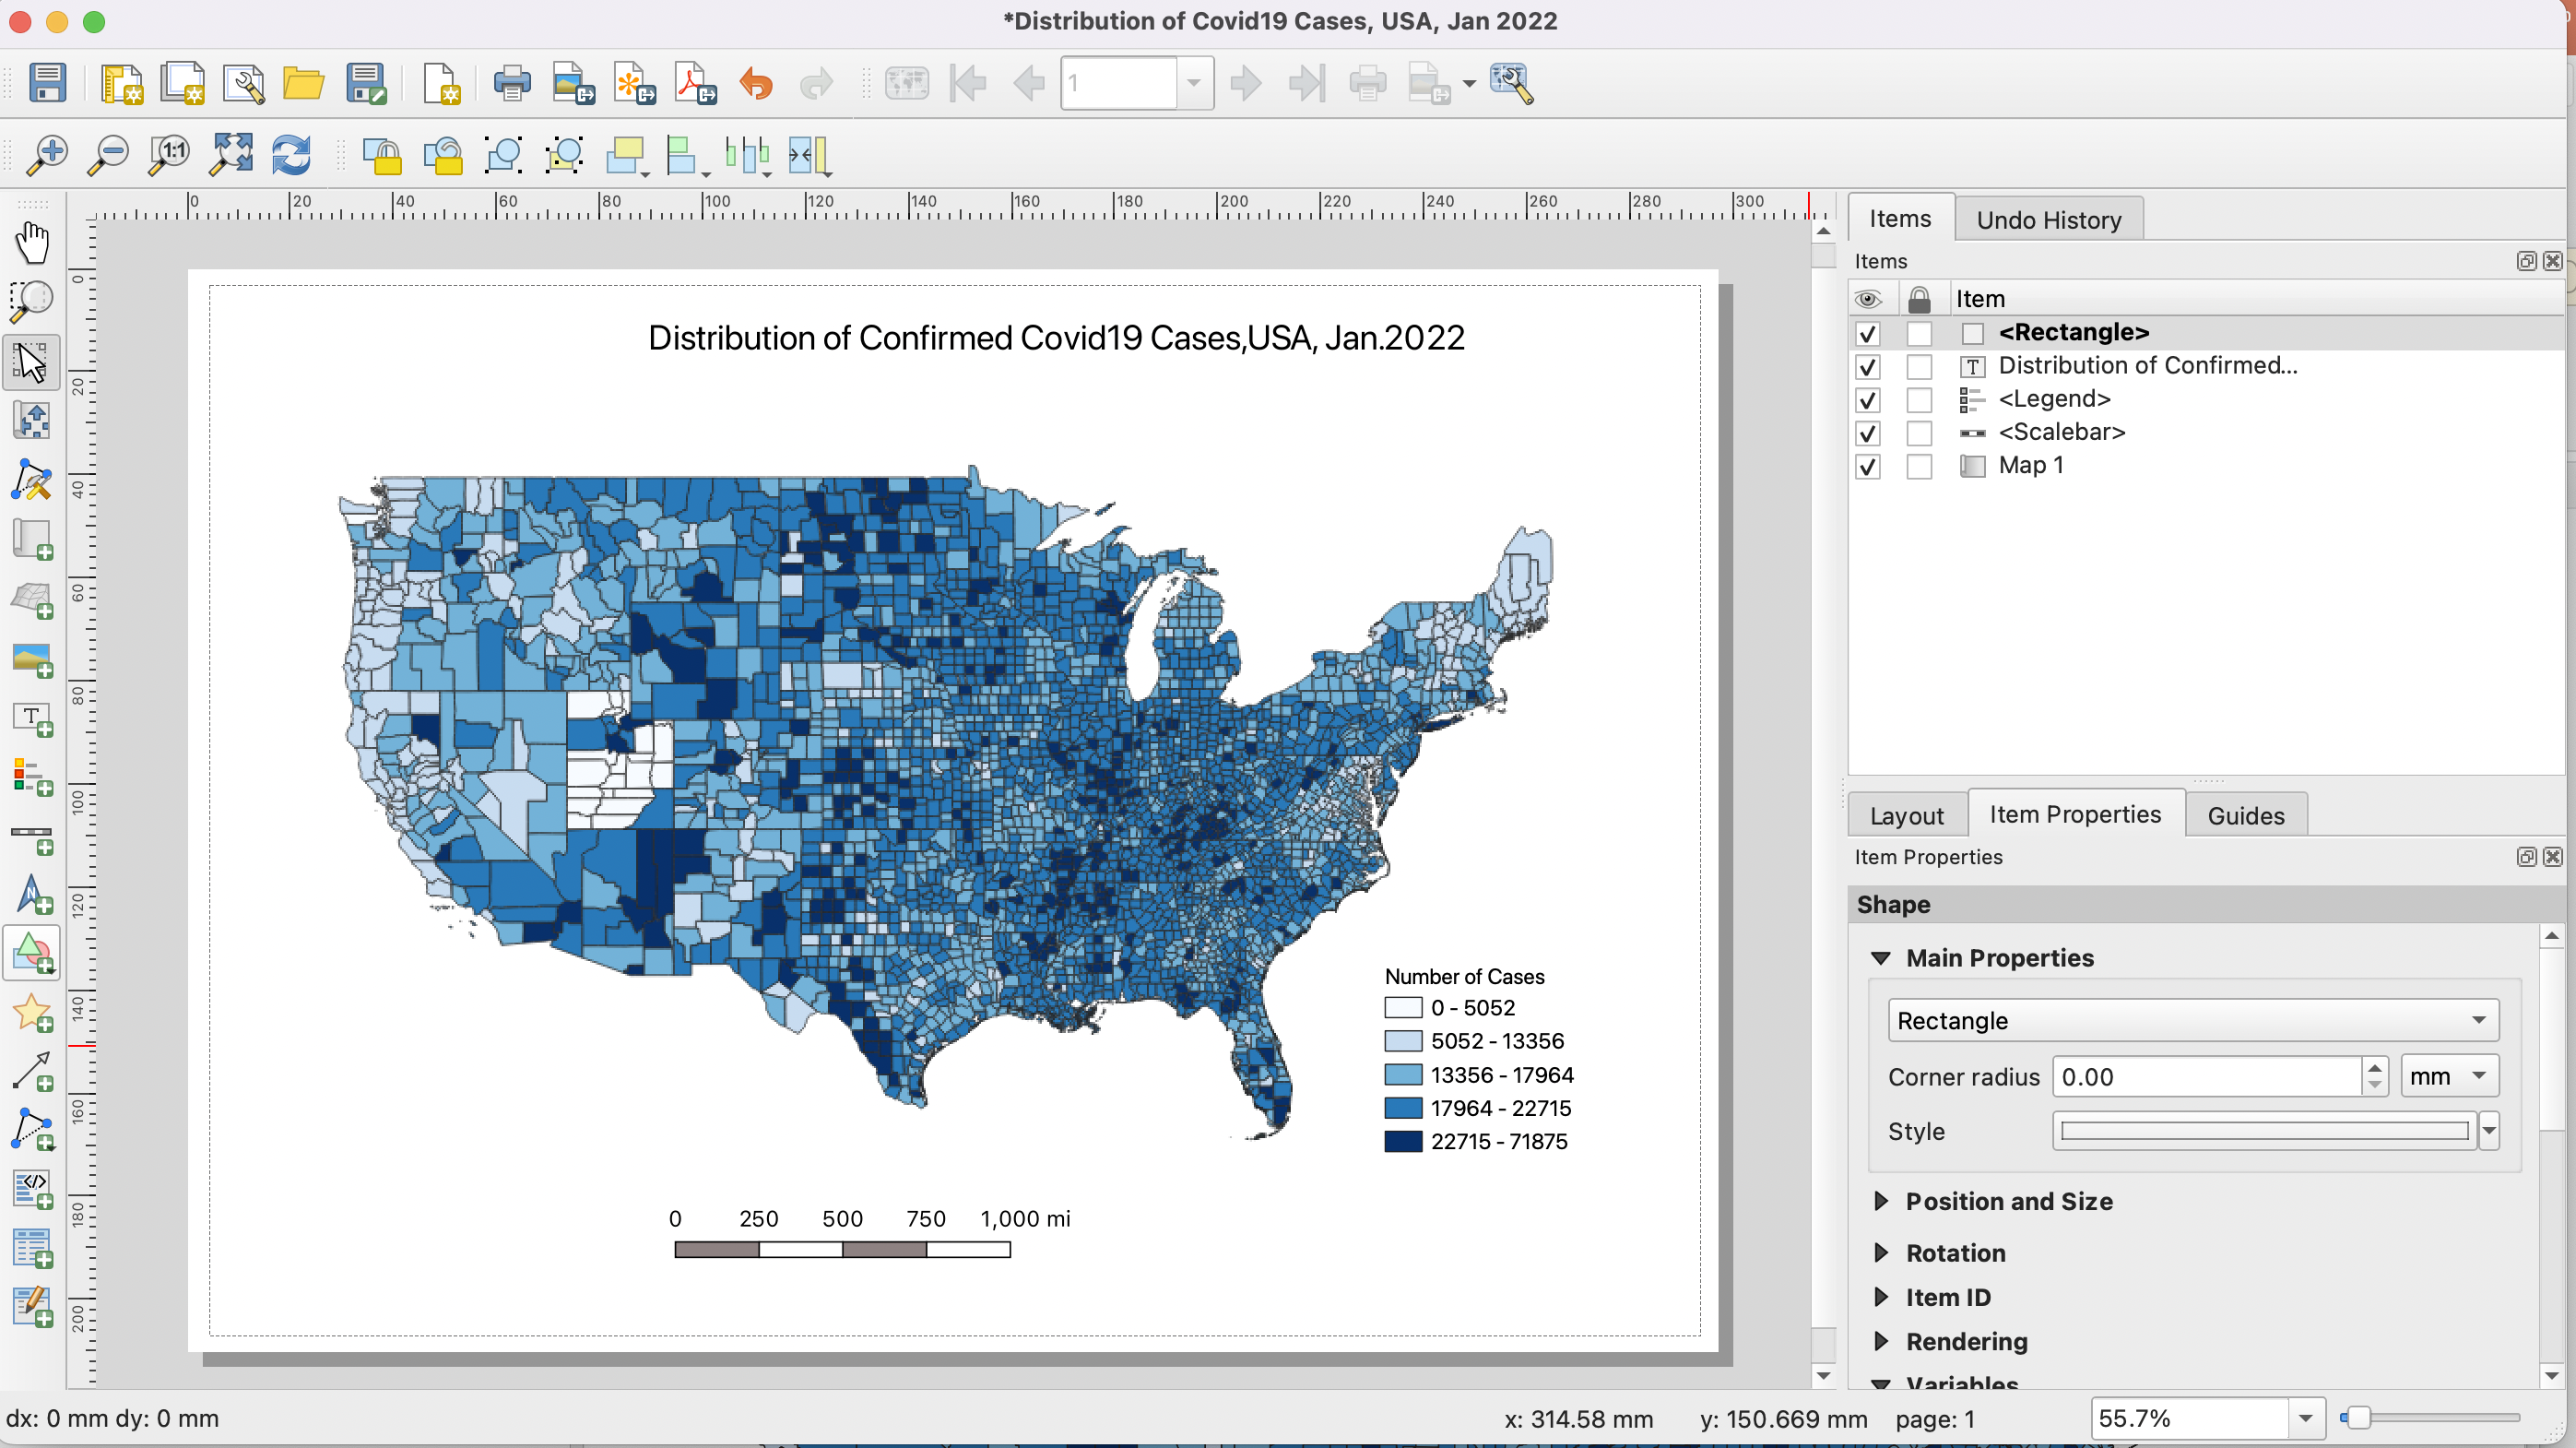Image resolution: width=2576 pixels, height=1448 pixels.
Task: Click the orange Undo arrow
Action: 756,83
